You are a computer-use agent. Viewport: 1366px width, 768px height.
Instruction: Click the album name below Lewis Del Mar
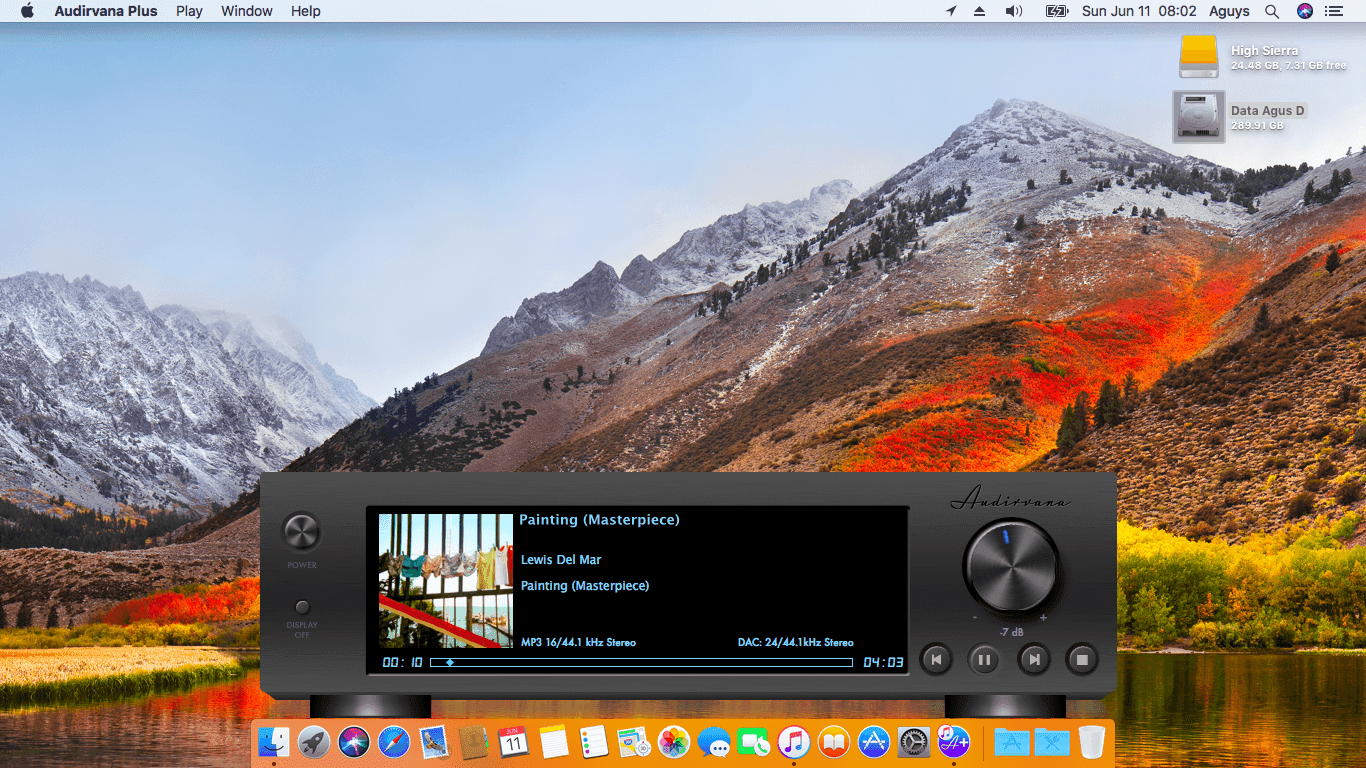click(x=585, y=586)
